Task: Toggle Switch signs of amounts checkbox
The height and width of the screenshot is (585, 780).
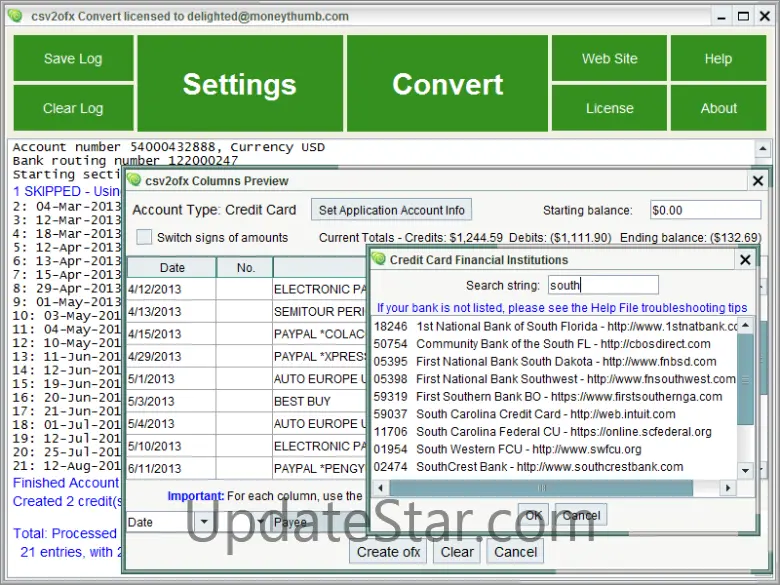Action: tap(144, 237)
